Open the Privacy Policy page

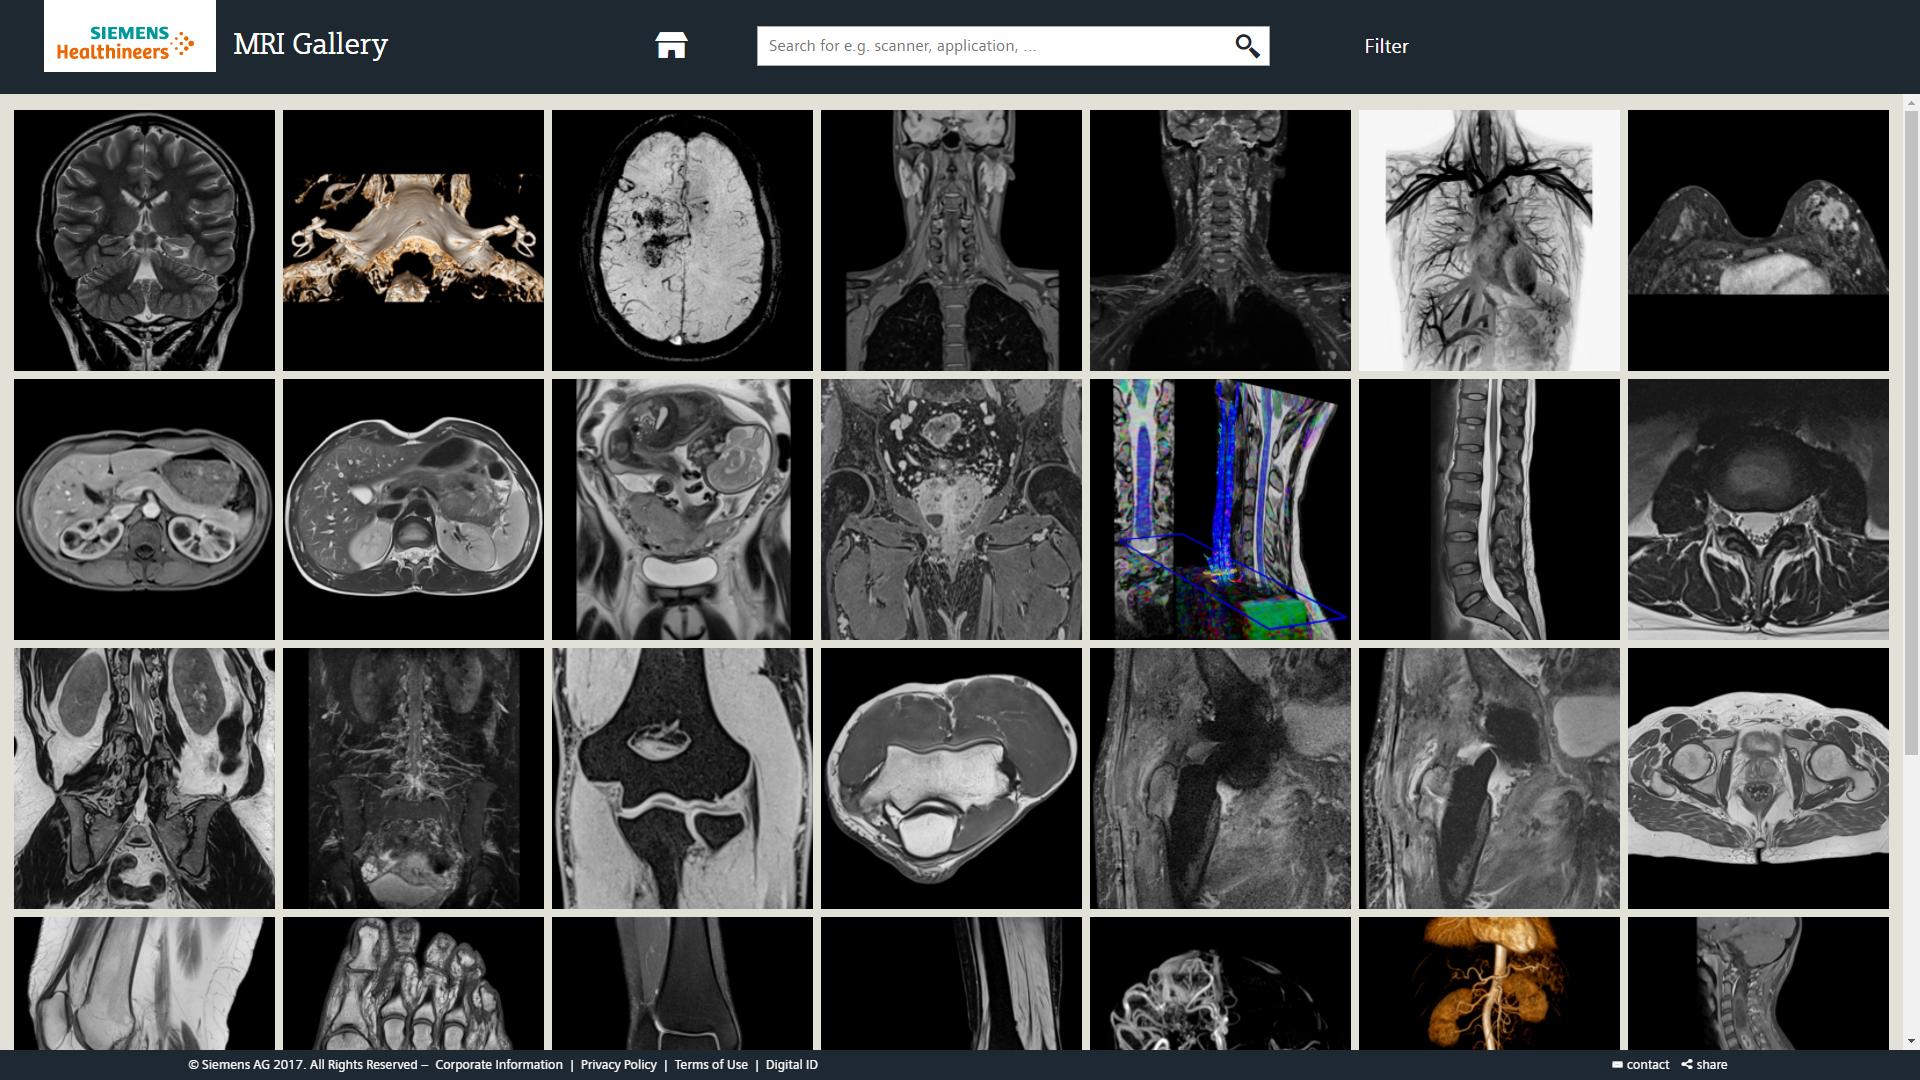618,1064
